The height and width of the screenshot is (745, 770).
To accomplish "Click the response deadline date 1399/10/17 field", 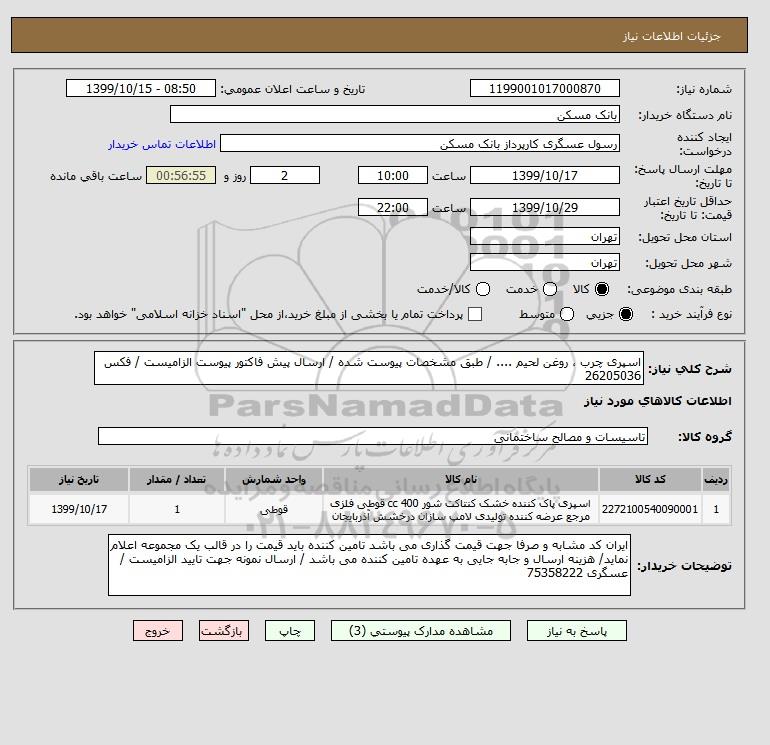I will click(x=545, y=175).
